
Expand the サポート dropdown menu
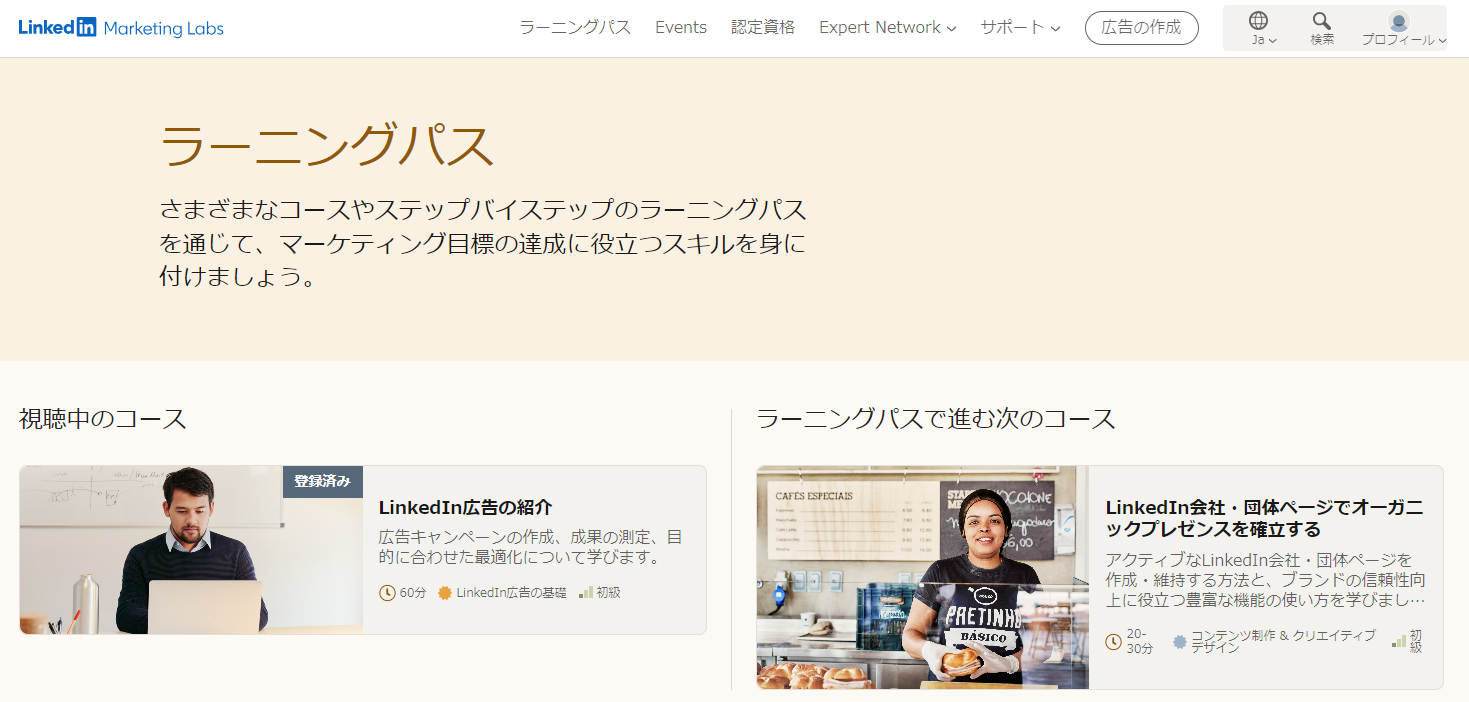pyautogui.click(x=1020, y=28)
